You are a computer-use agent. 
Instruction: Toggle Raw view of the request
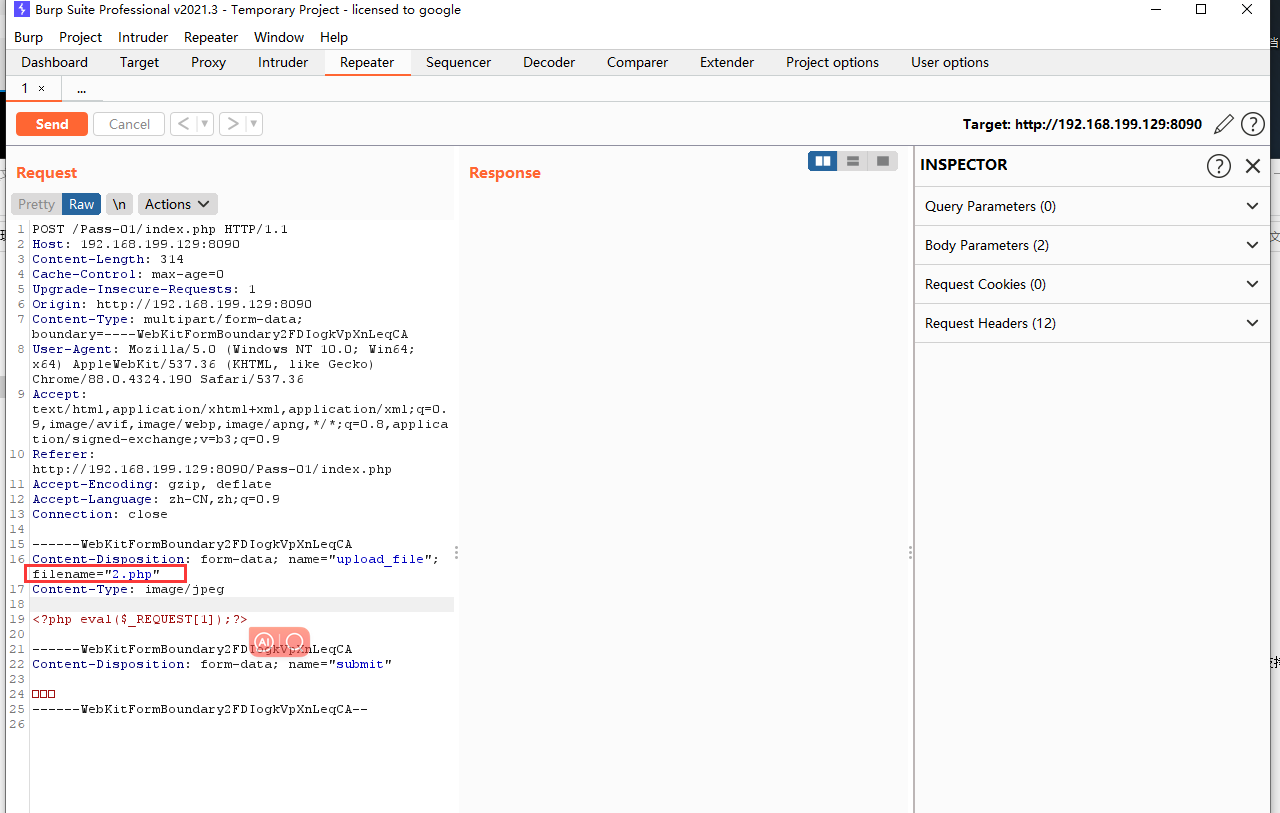click(82, 204)
